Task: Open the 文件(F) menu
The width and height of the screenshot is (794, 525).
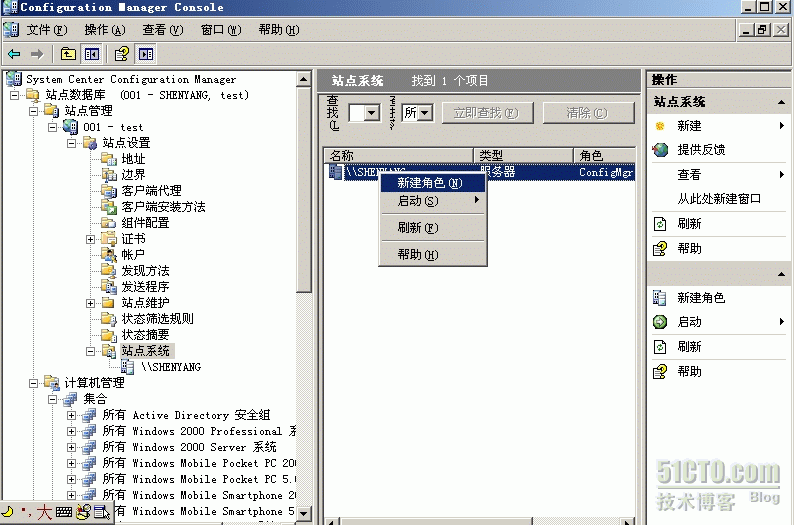Action: [46, 30]
